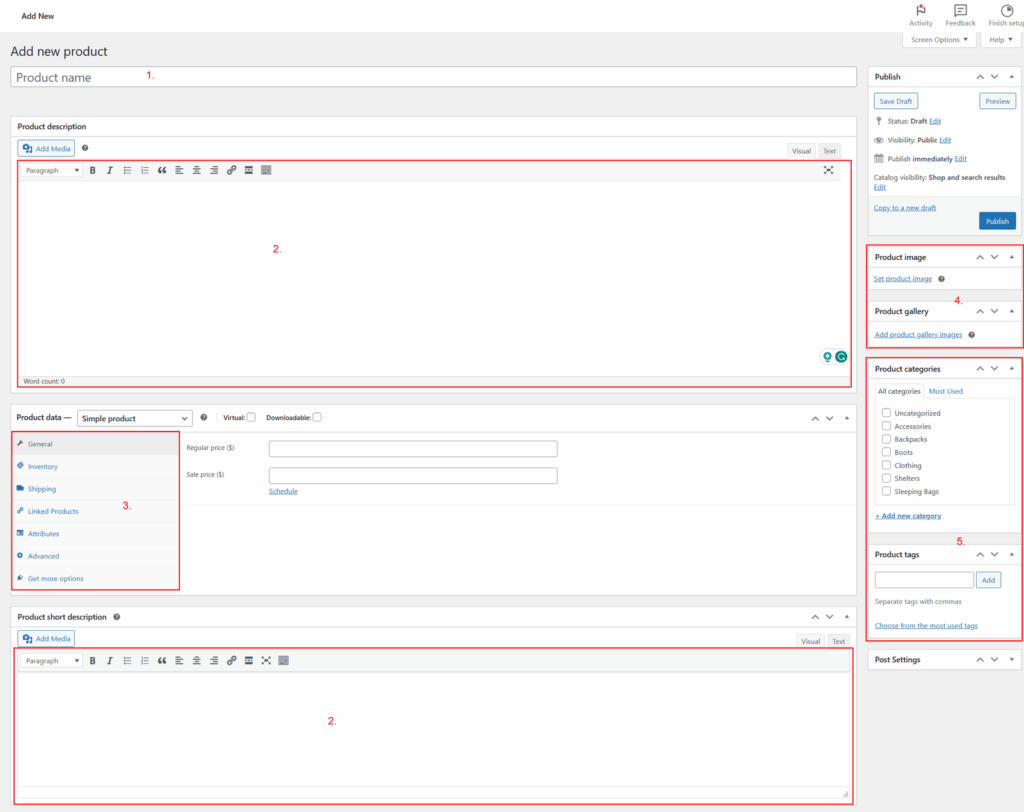Image resolution: width=1024 pixels, height=812 pixels.
Task: Select the Most Used categories tab
Action: (945, 391)
